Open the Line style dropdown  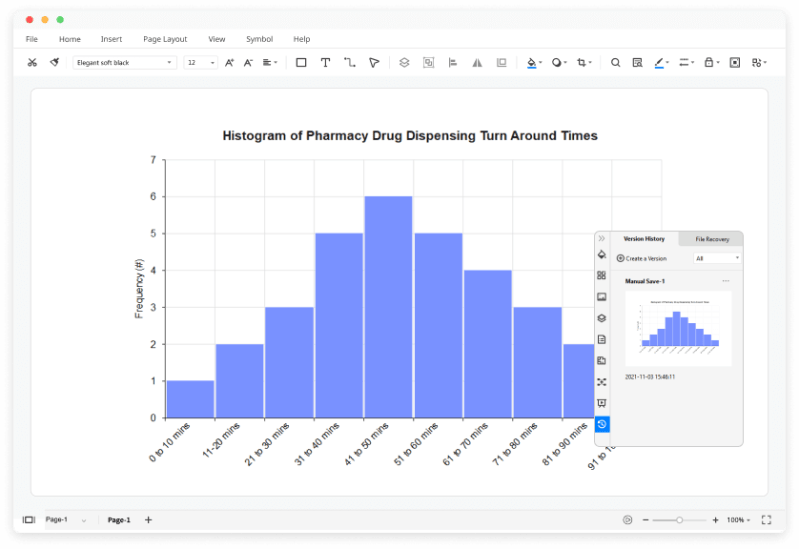686,62
